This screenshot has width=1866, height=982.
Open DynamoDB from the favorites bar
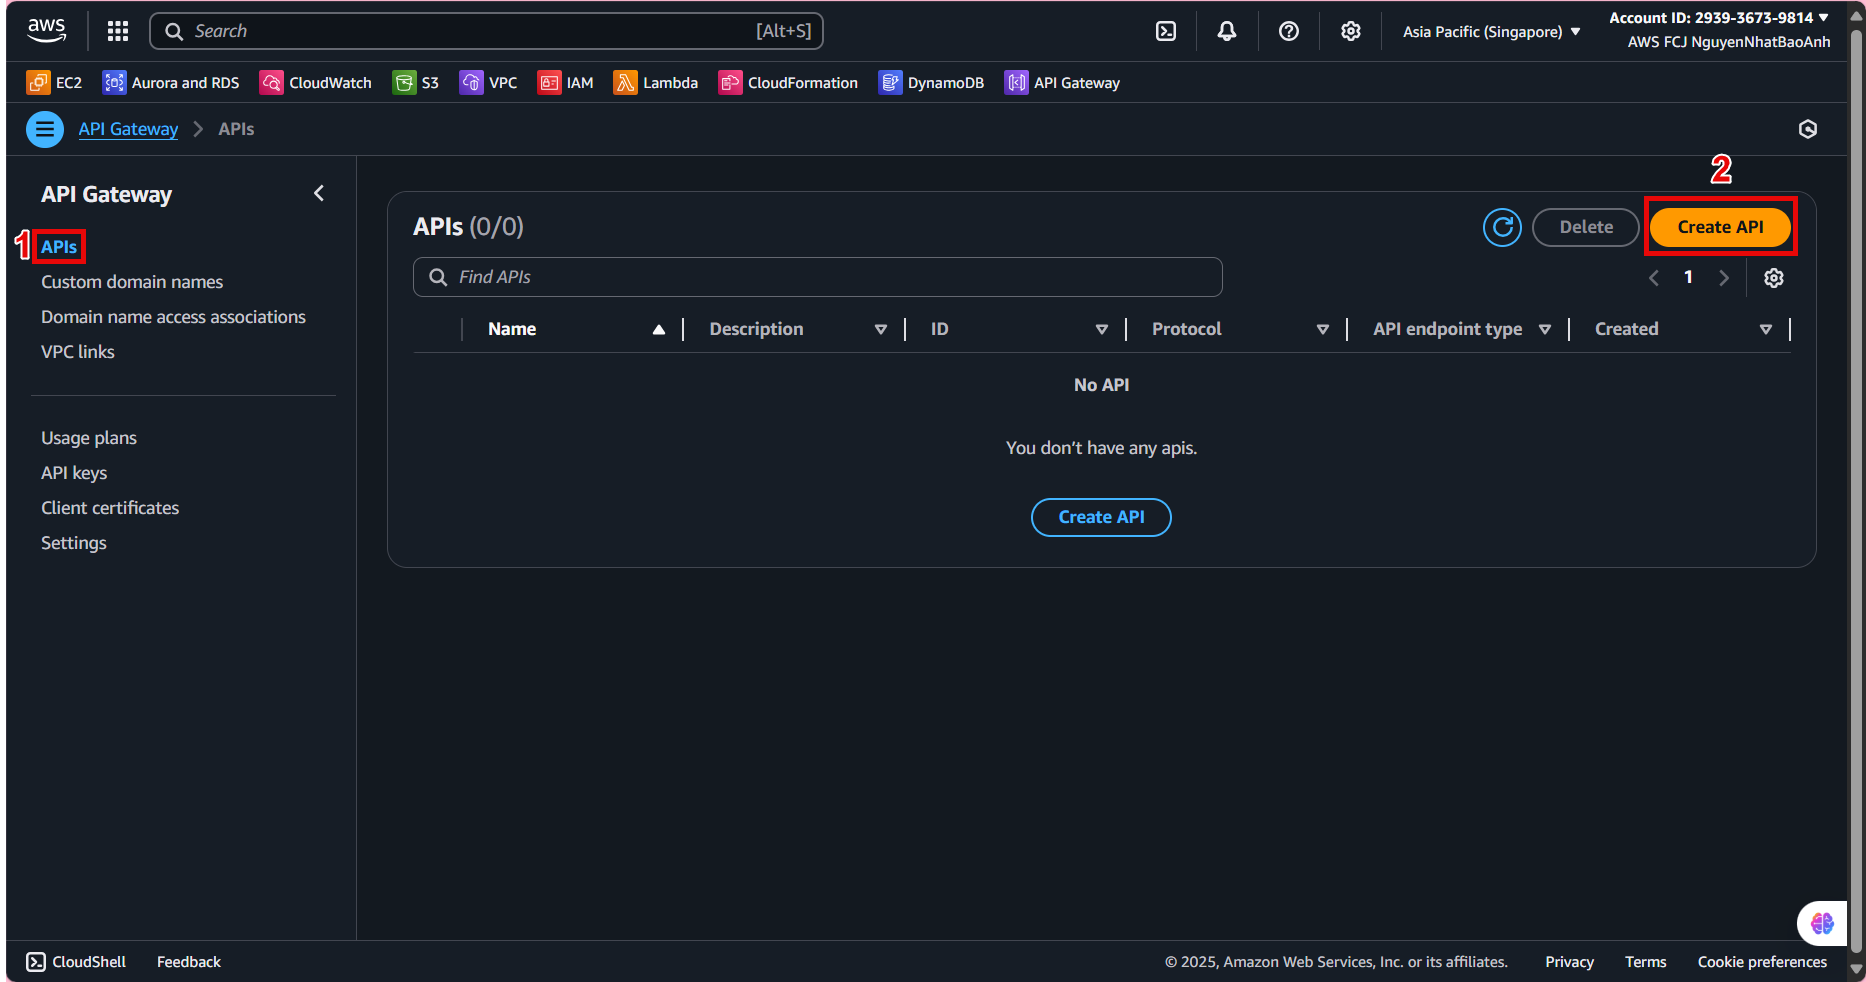click(931, 83)
